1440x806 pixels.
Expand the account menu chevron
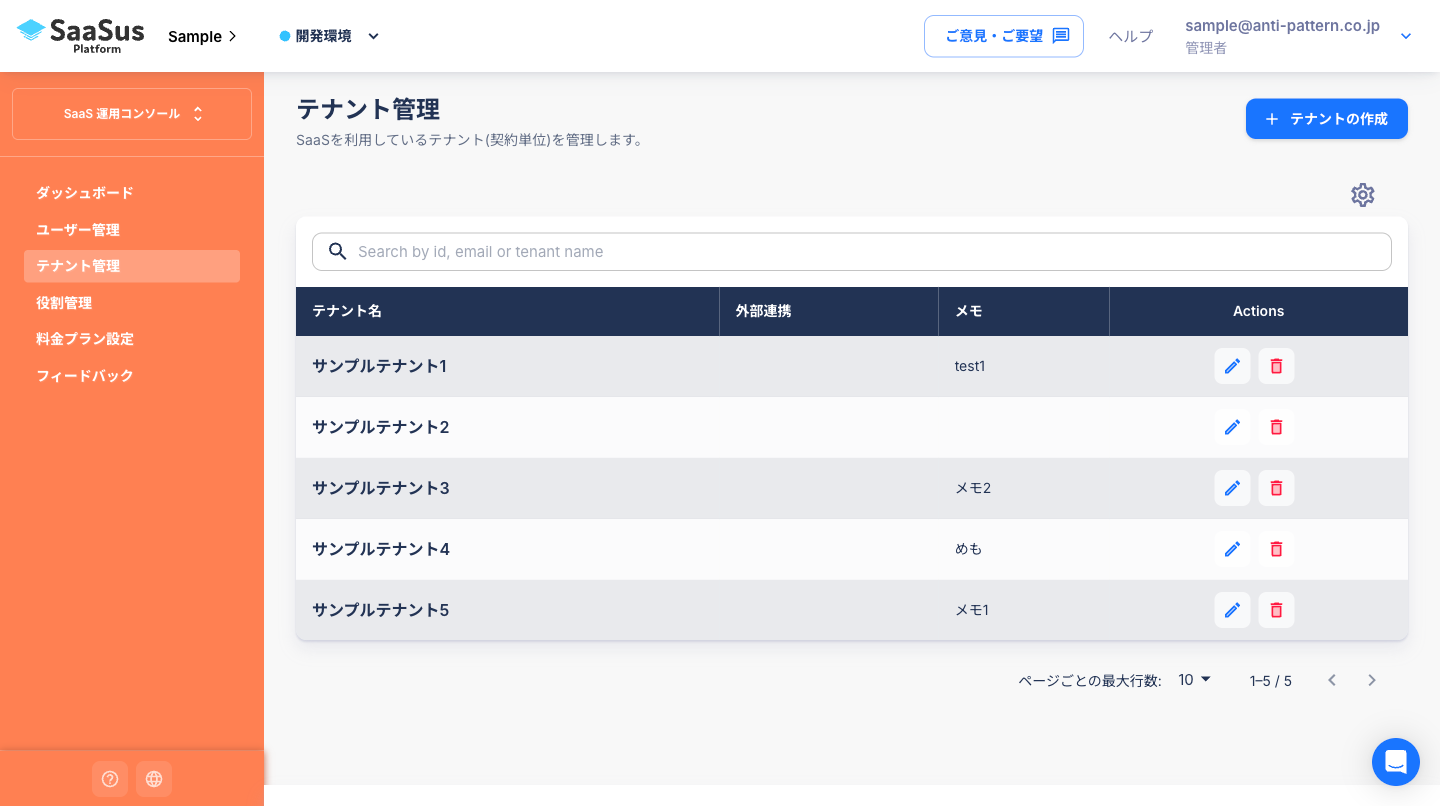pyautogui.click(x=1406, y=36)
